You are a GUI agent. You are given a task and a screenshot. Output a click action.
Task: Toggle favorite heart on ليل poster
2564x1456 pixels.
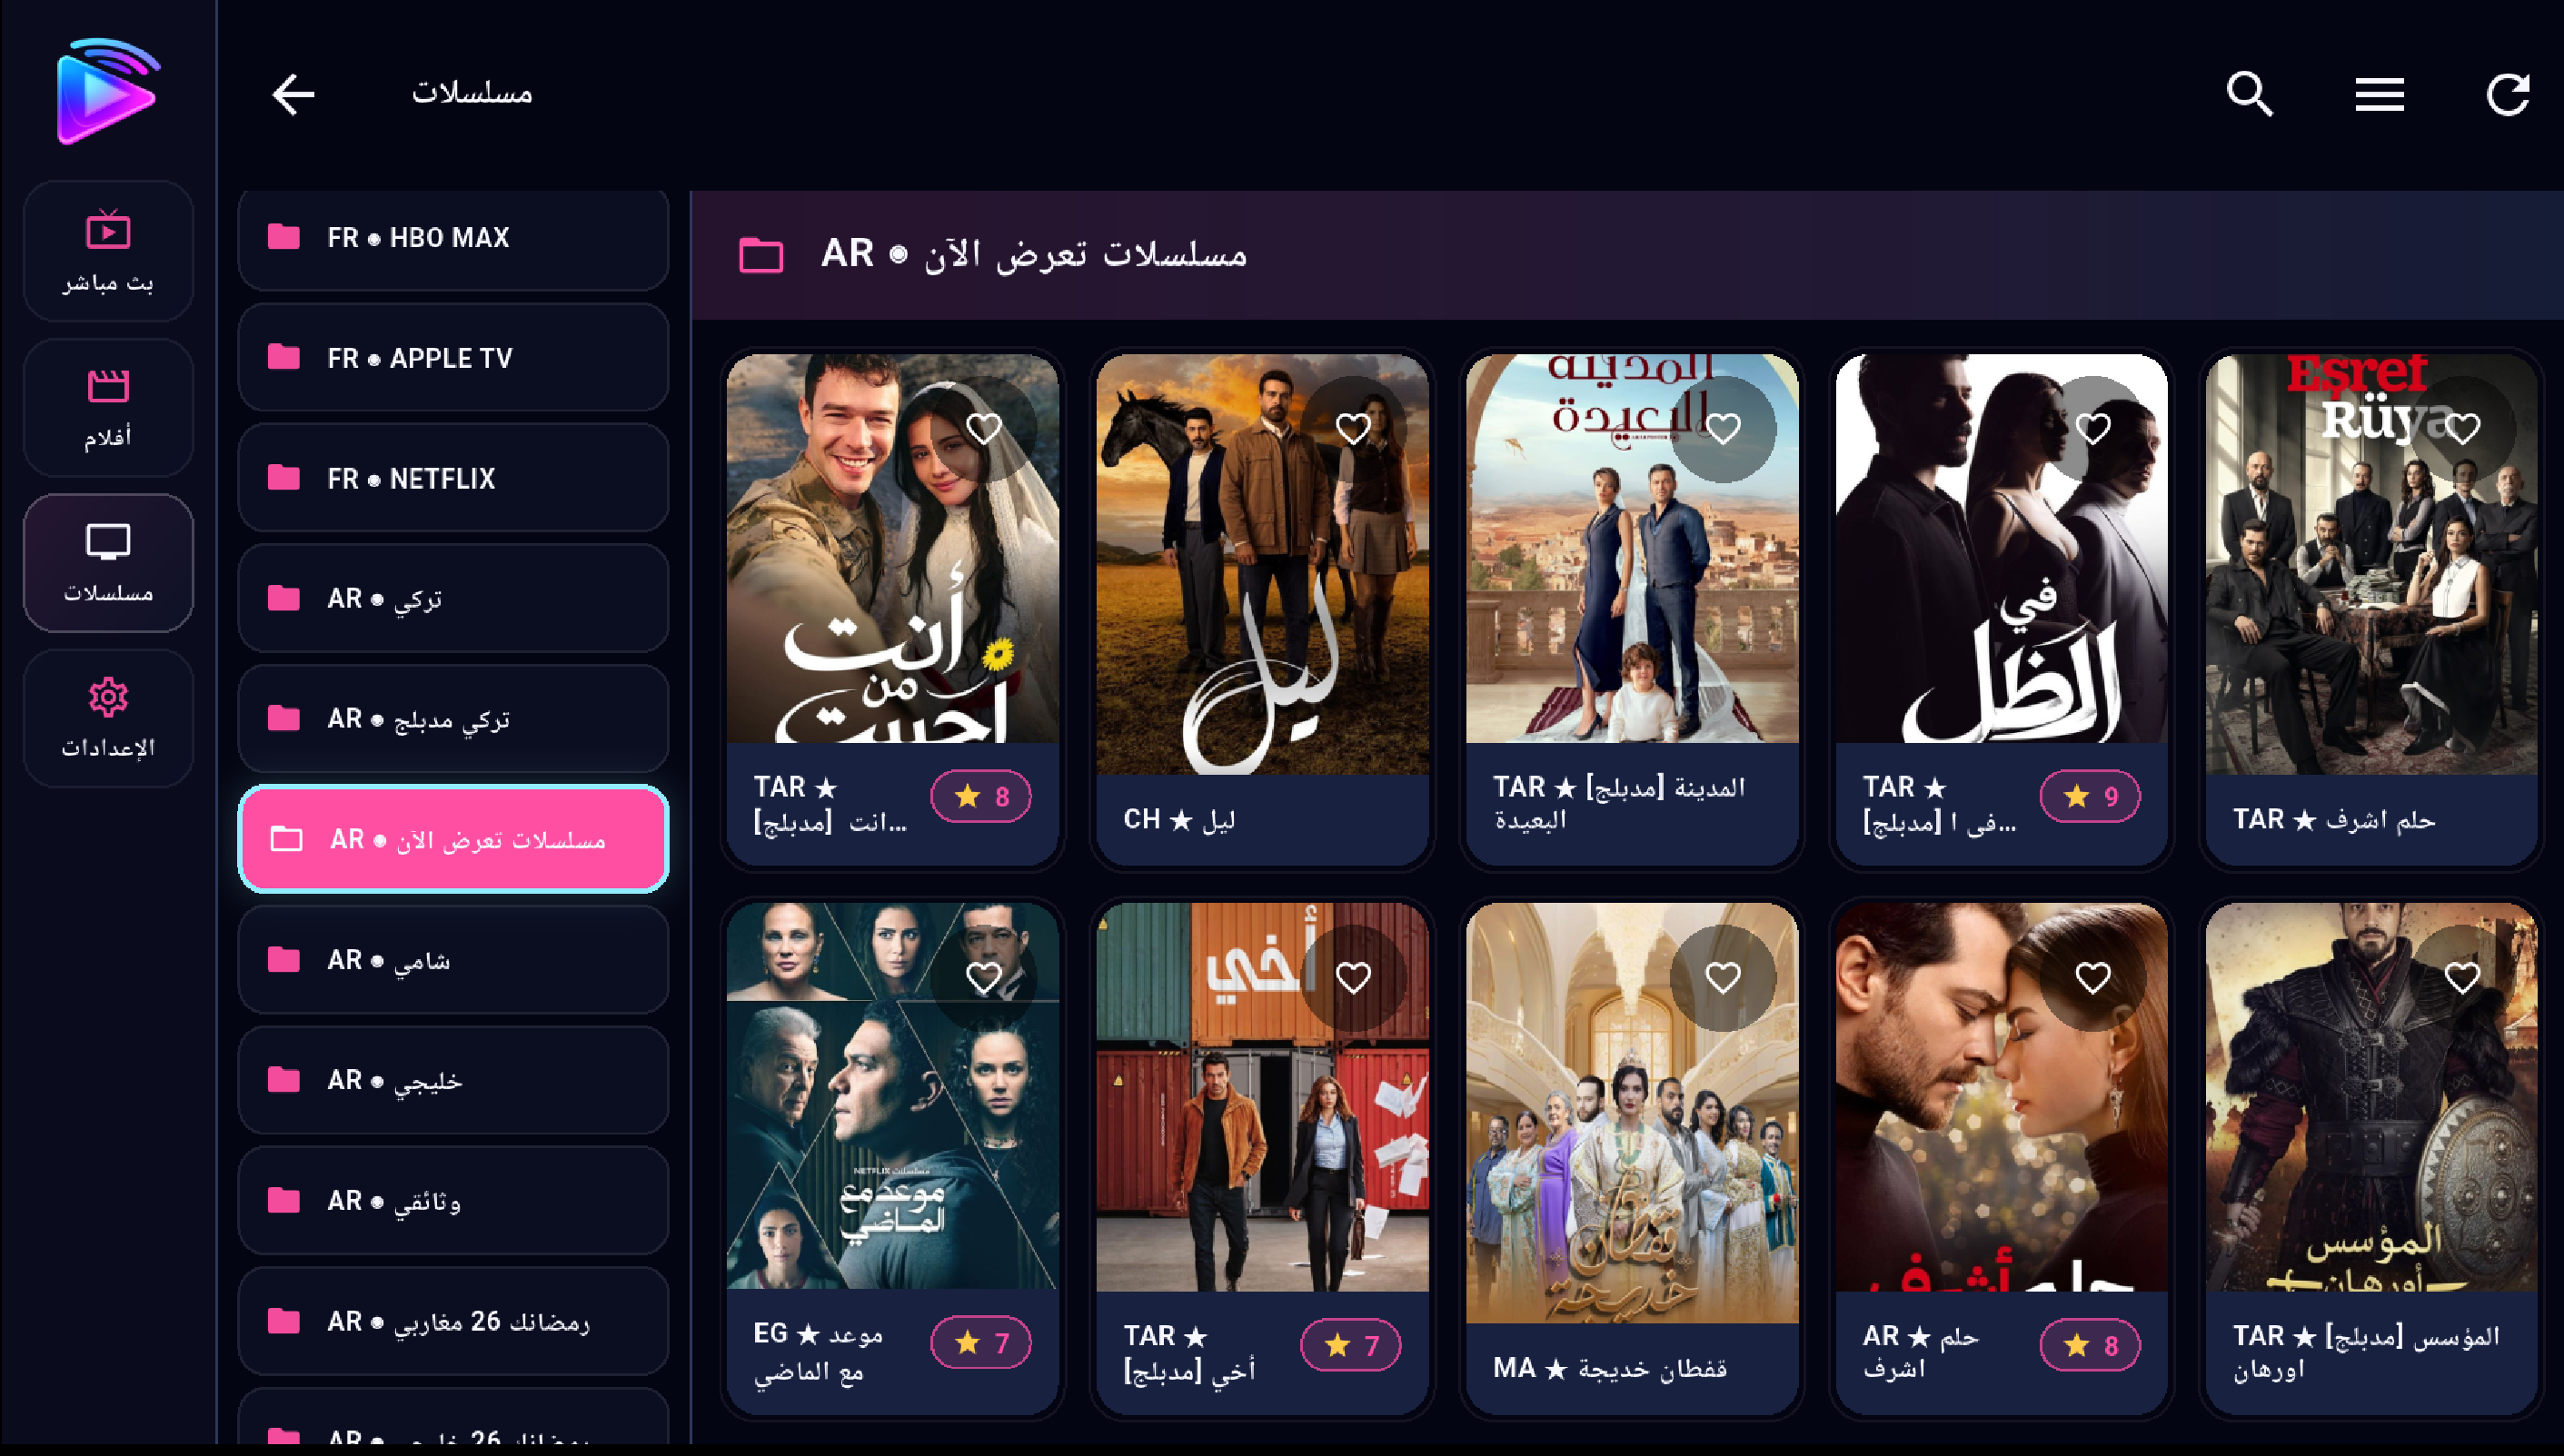pyautogui.click(x=1353, y=429)
